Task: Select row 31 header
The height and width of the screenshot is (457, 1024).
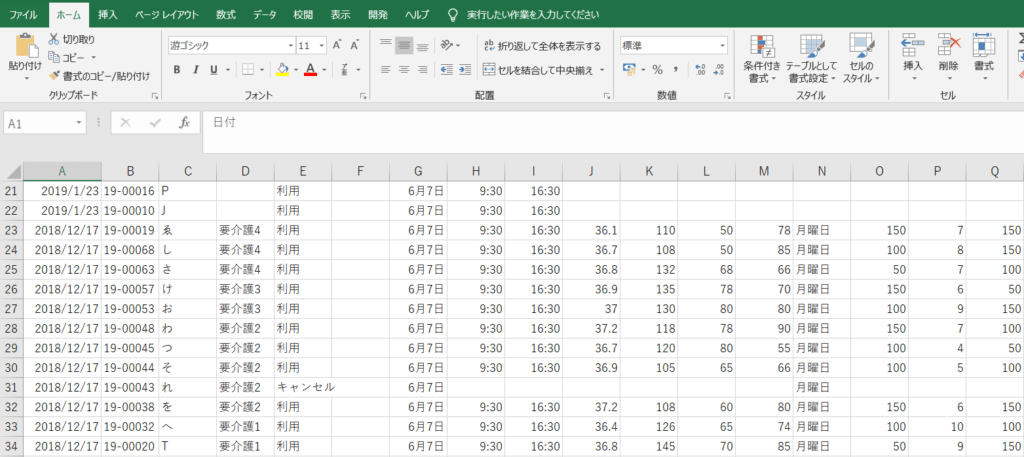Action: [12, 386]
